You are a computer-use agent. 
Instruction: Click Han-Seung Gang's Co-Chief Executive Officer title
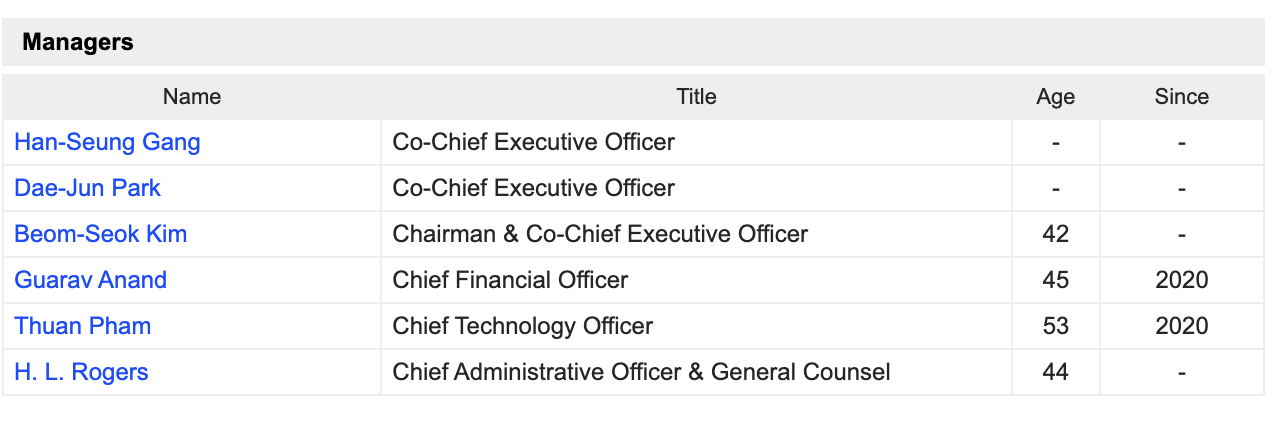pos(534,142)
